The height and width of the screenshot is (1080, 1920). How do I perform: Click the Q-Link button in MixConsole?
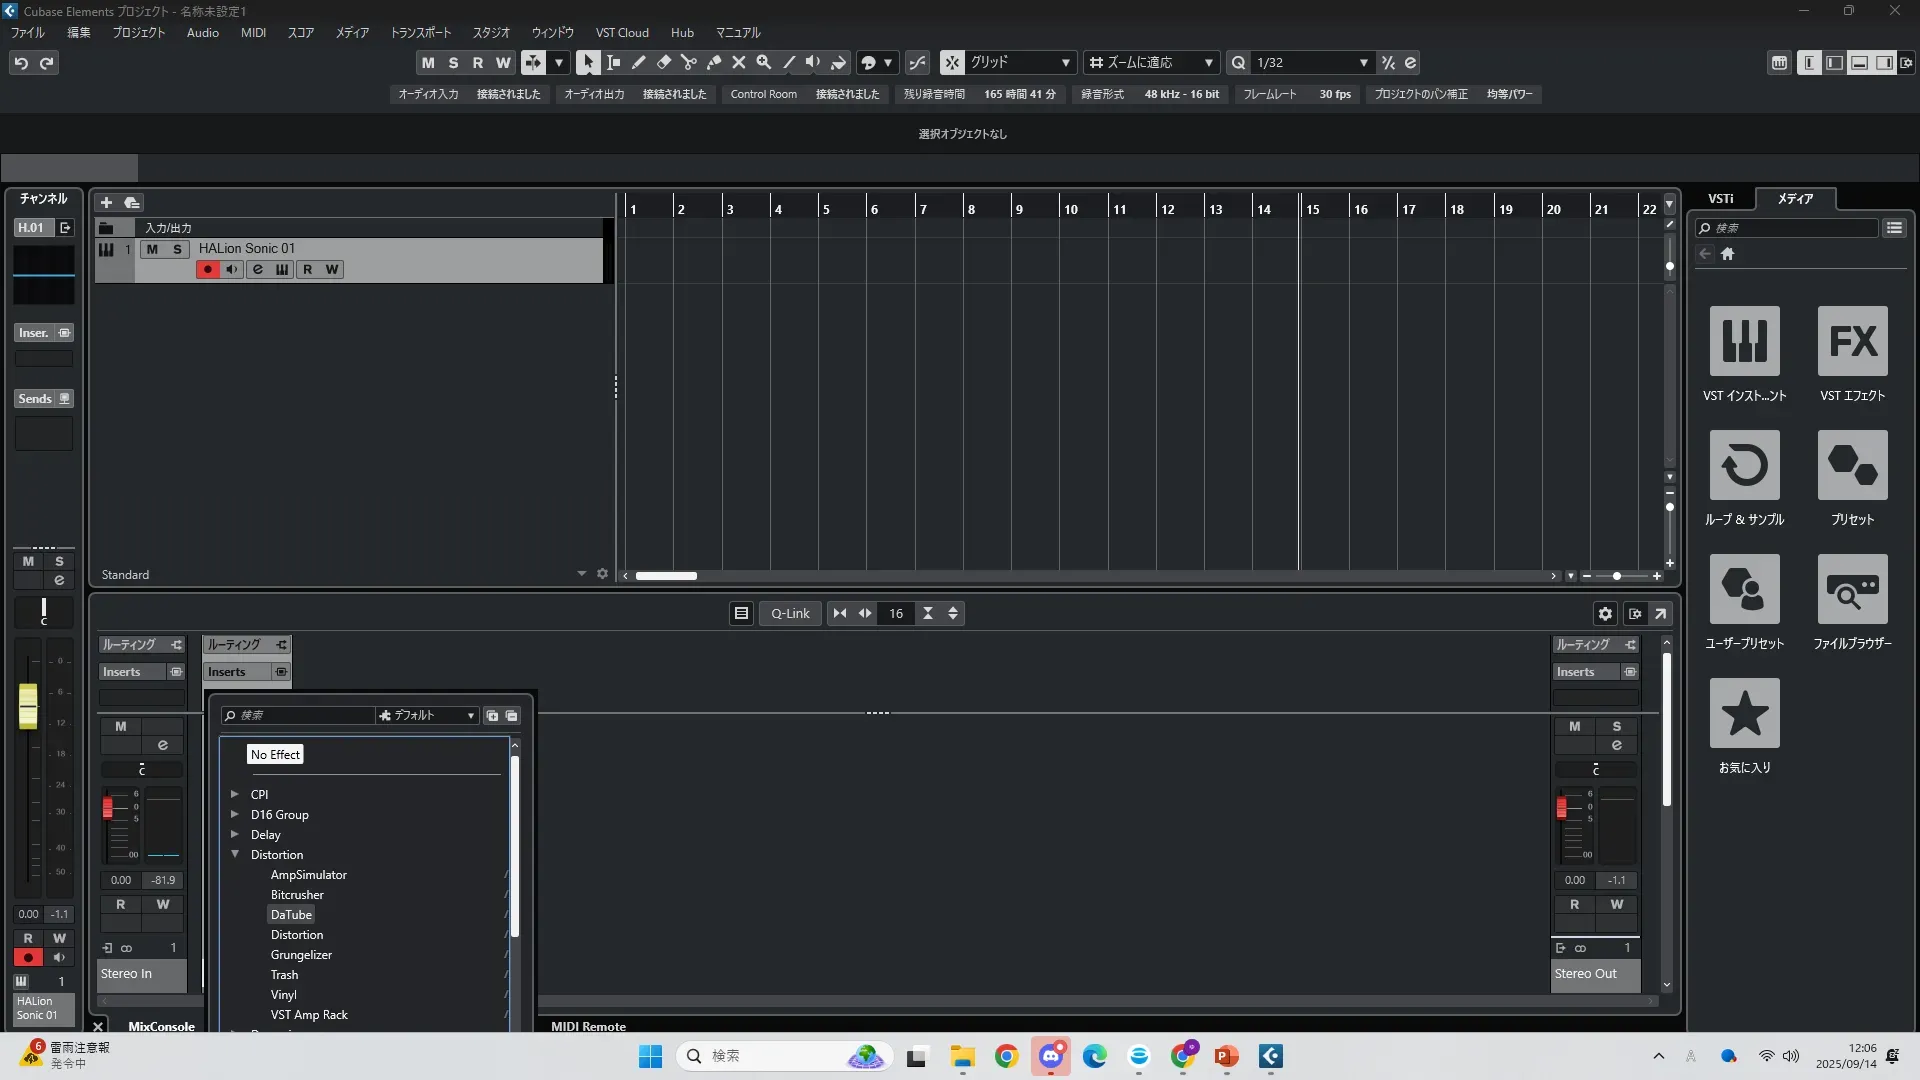(790, 613)
